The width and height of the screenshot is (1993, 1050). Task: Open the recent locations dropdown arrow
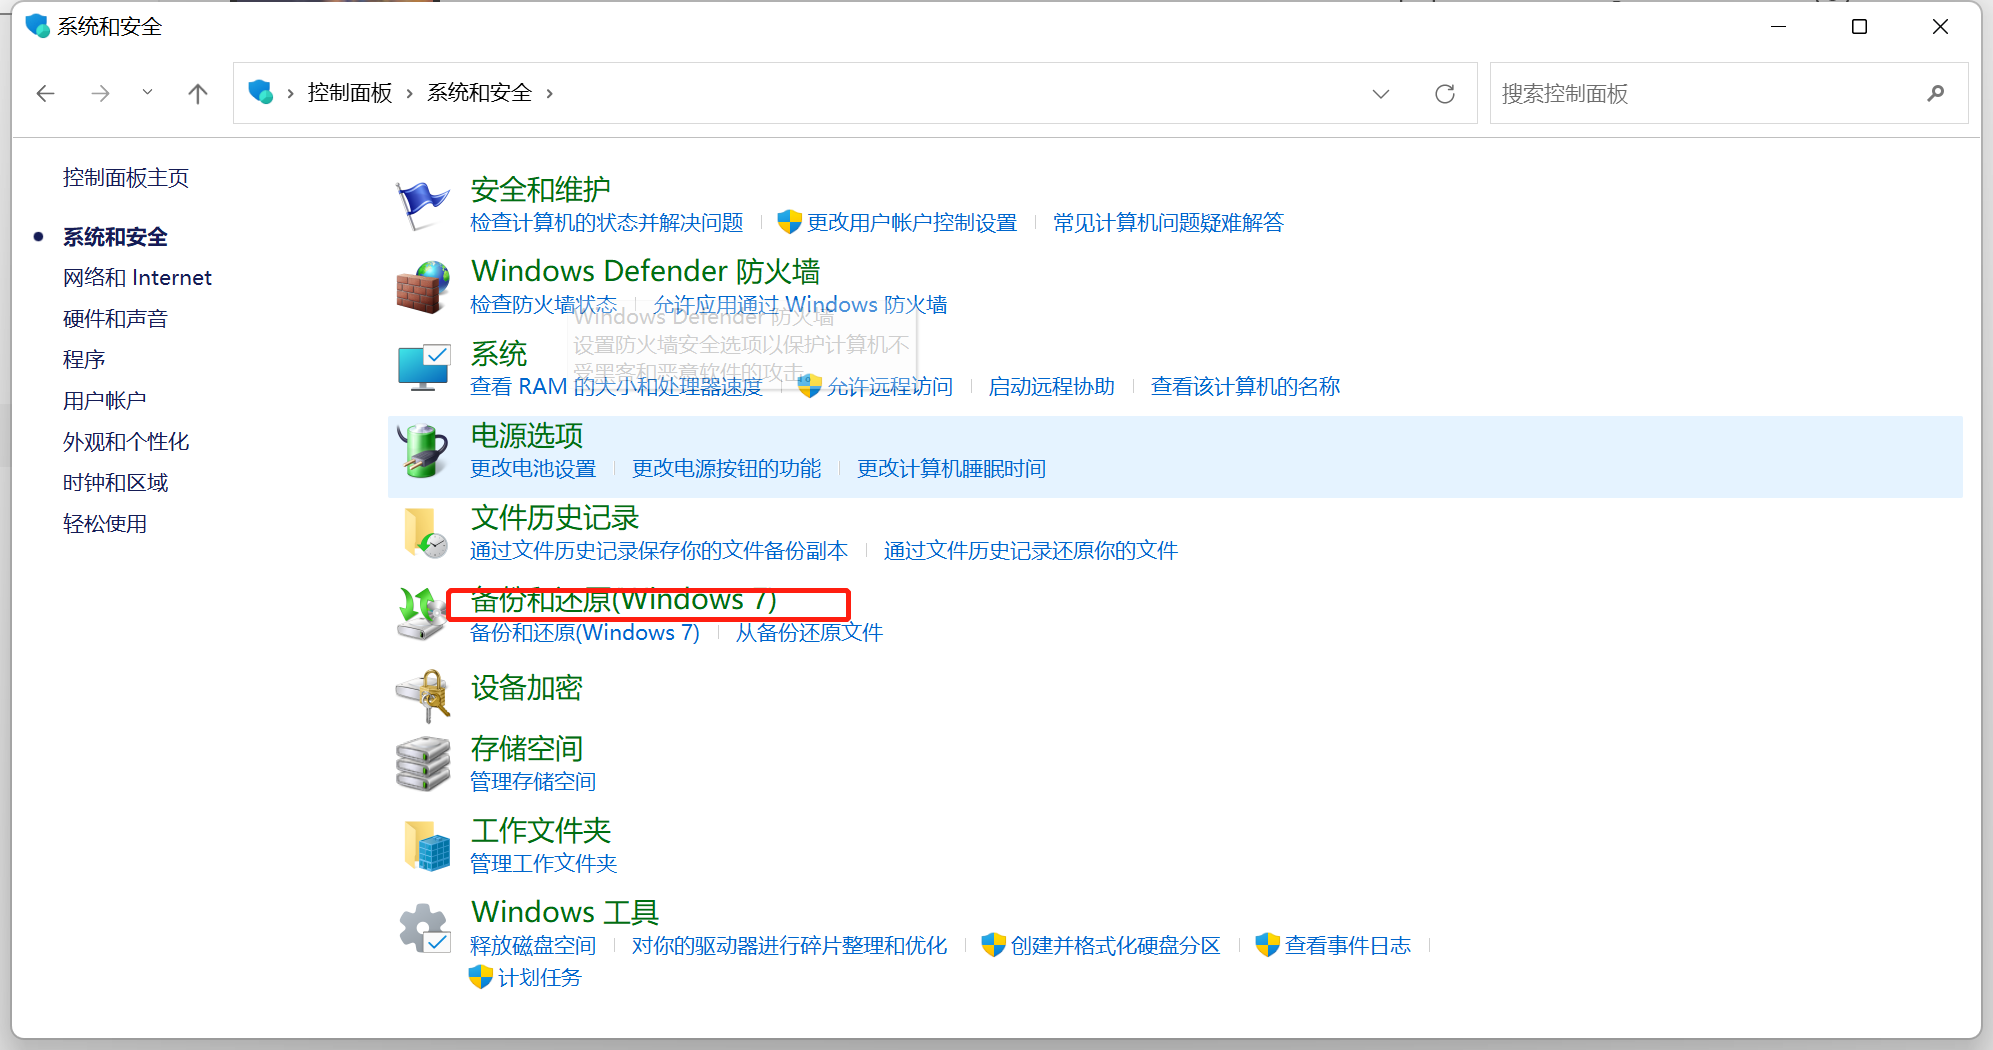tap(147, 92)
